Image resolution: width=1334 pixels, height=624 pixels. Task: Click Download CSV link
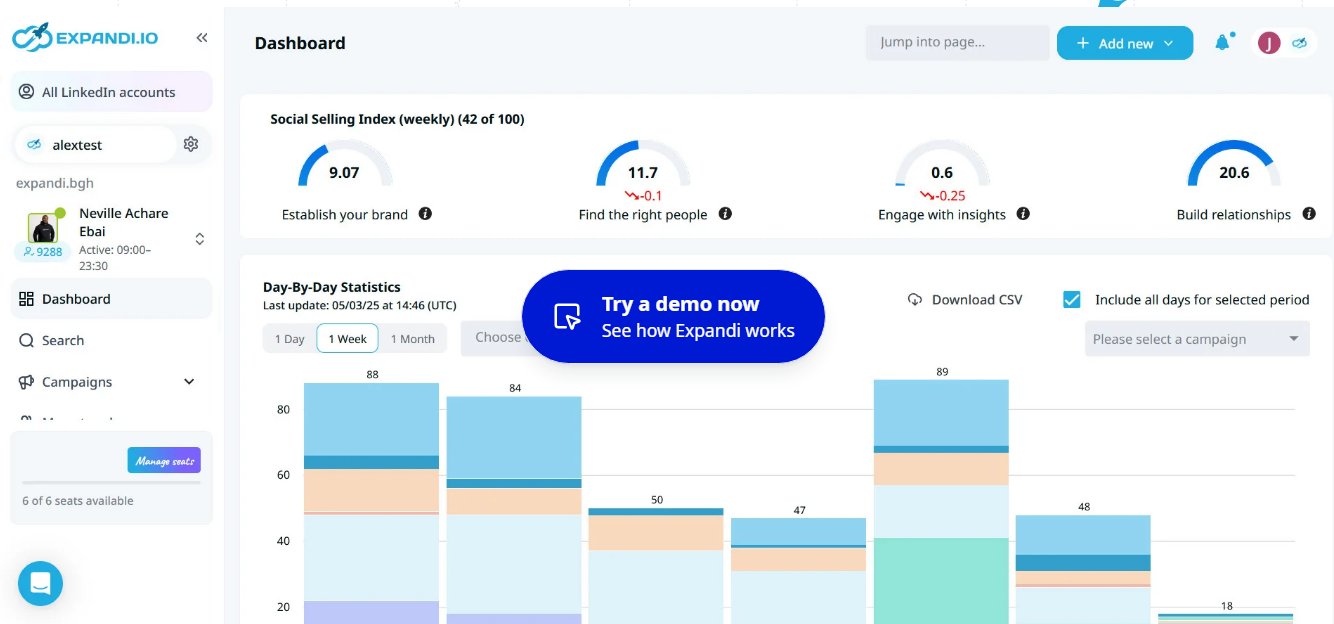965,299
